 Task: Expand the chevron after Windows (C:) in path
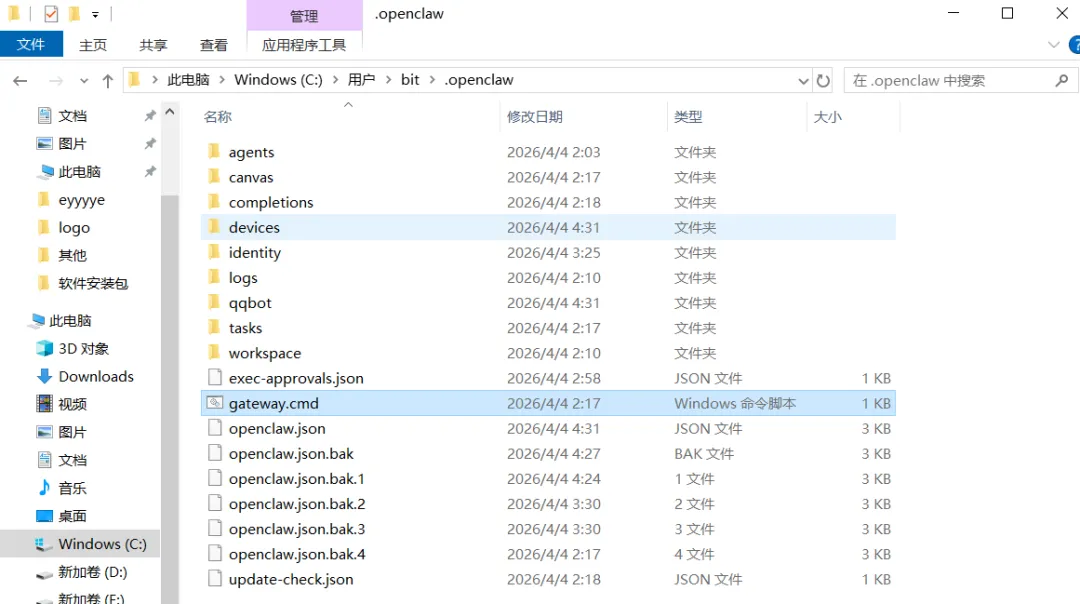[335, 80]
